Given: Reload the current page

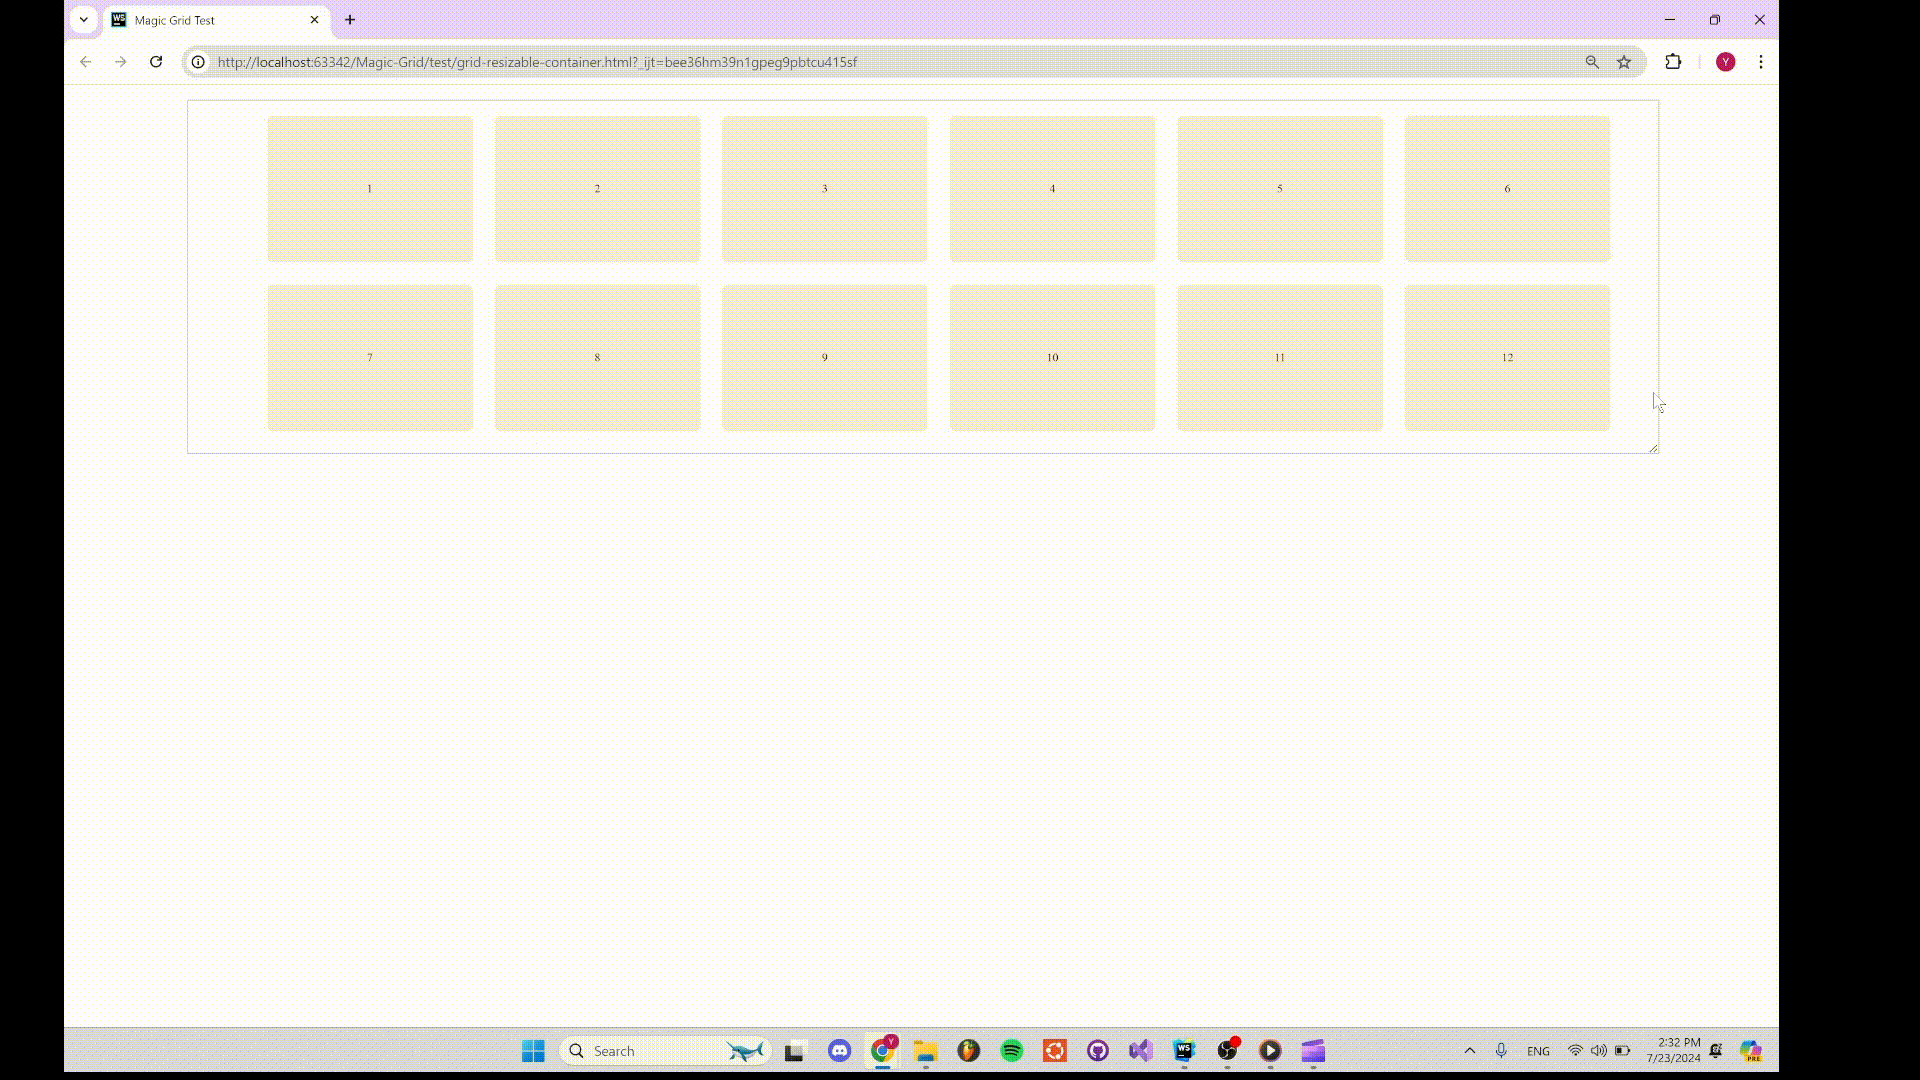Looking at the screenshot, I should click(156, 62).
